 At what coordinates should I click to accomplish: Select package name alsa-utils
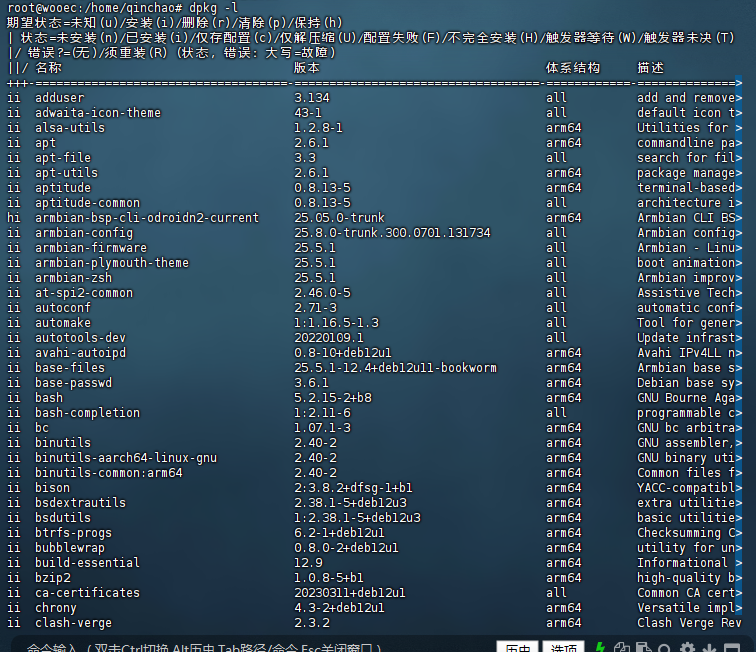point(70,128)
